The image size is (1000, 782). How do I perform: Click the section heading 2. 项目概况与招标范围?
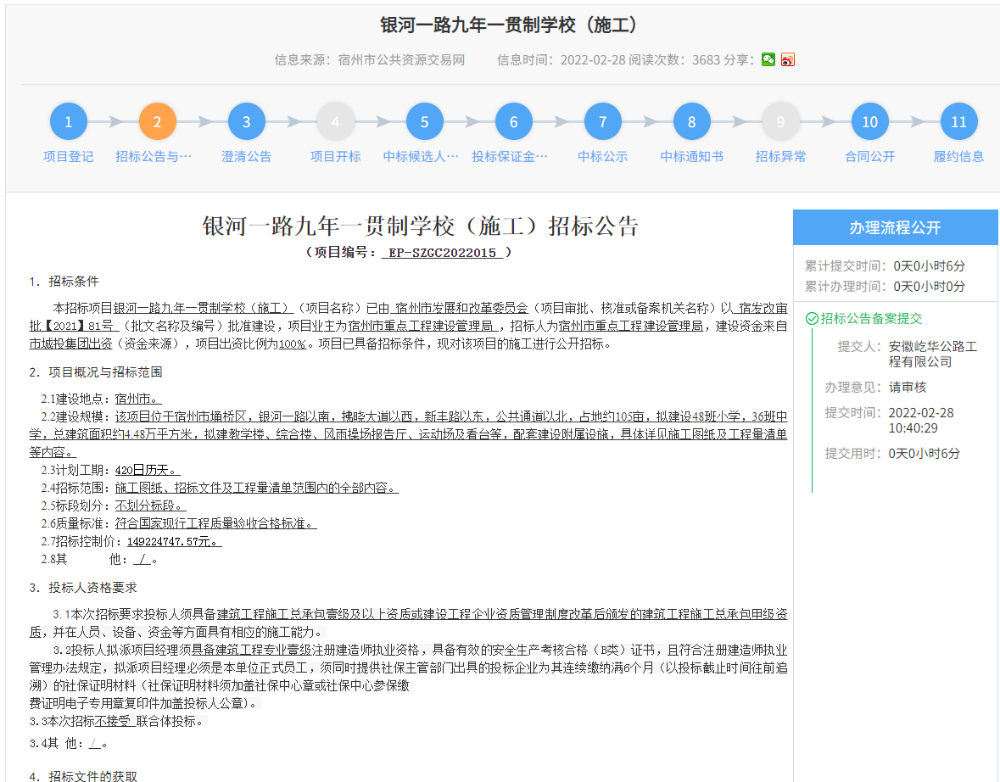click(96, 372)
